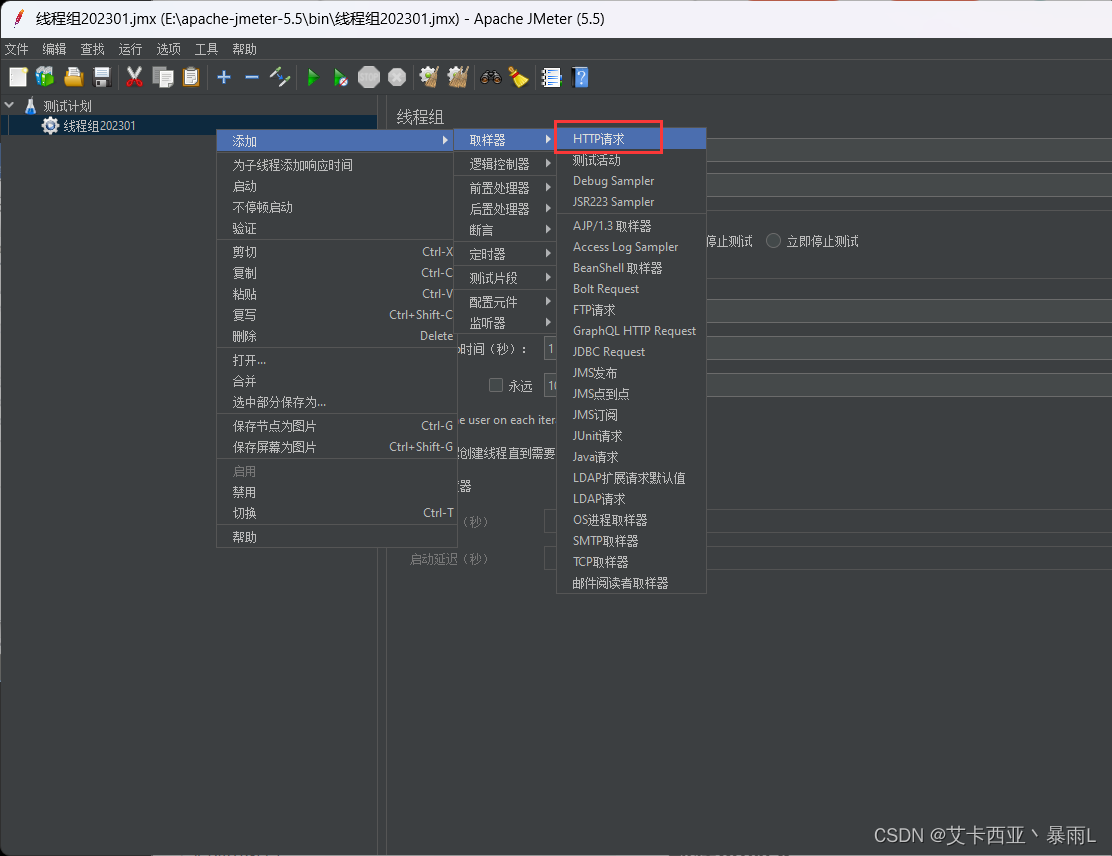Click the New test plan icon
This screenshot has width=1112, height=856.
(x=18, y=77)
